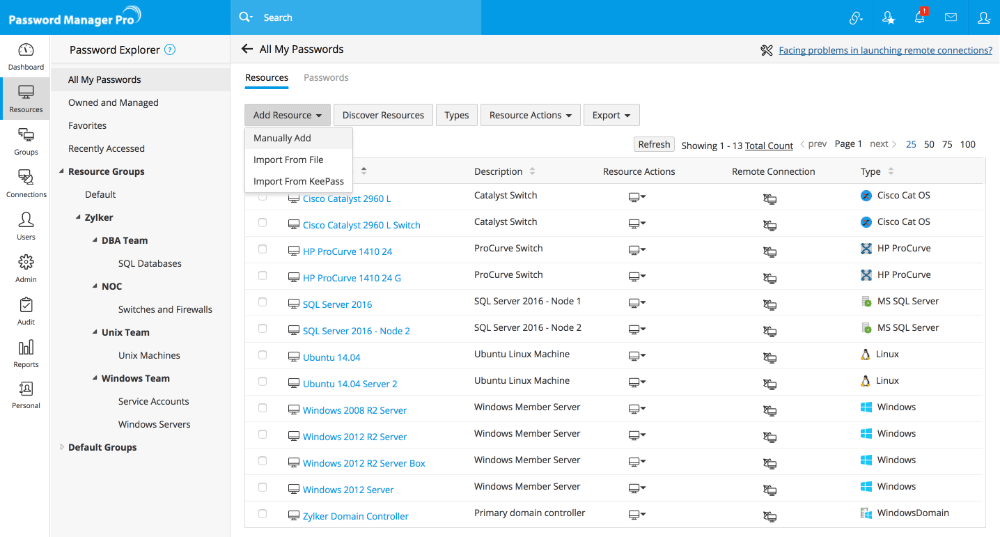The height and width of the screenshot is (537, 1000).
Task: Check the Windows 2008 R2 Server checkbox
Action: point(262,408)
